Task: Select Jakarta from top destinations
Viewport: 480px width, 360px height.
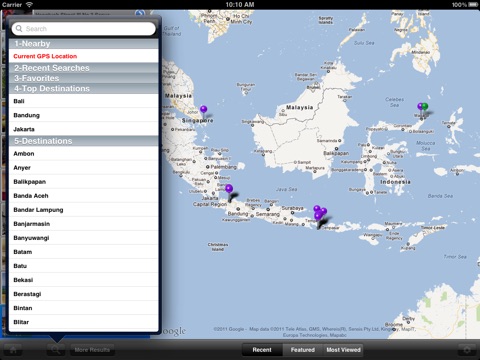Action: click(x=83, y=129)
